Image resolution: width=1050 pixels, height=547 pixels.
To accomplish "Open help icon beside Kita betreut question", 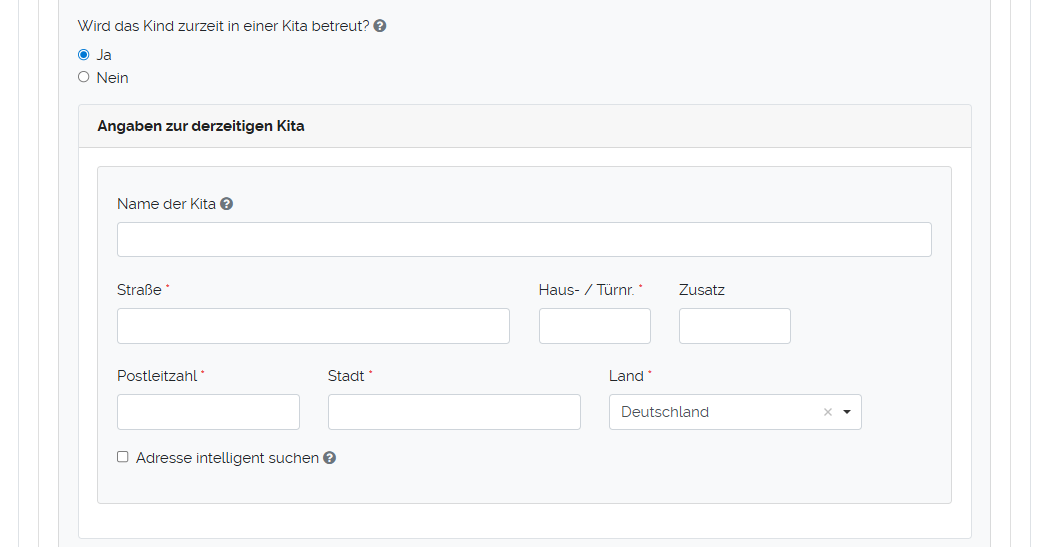I will tap(380, 26).
